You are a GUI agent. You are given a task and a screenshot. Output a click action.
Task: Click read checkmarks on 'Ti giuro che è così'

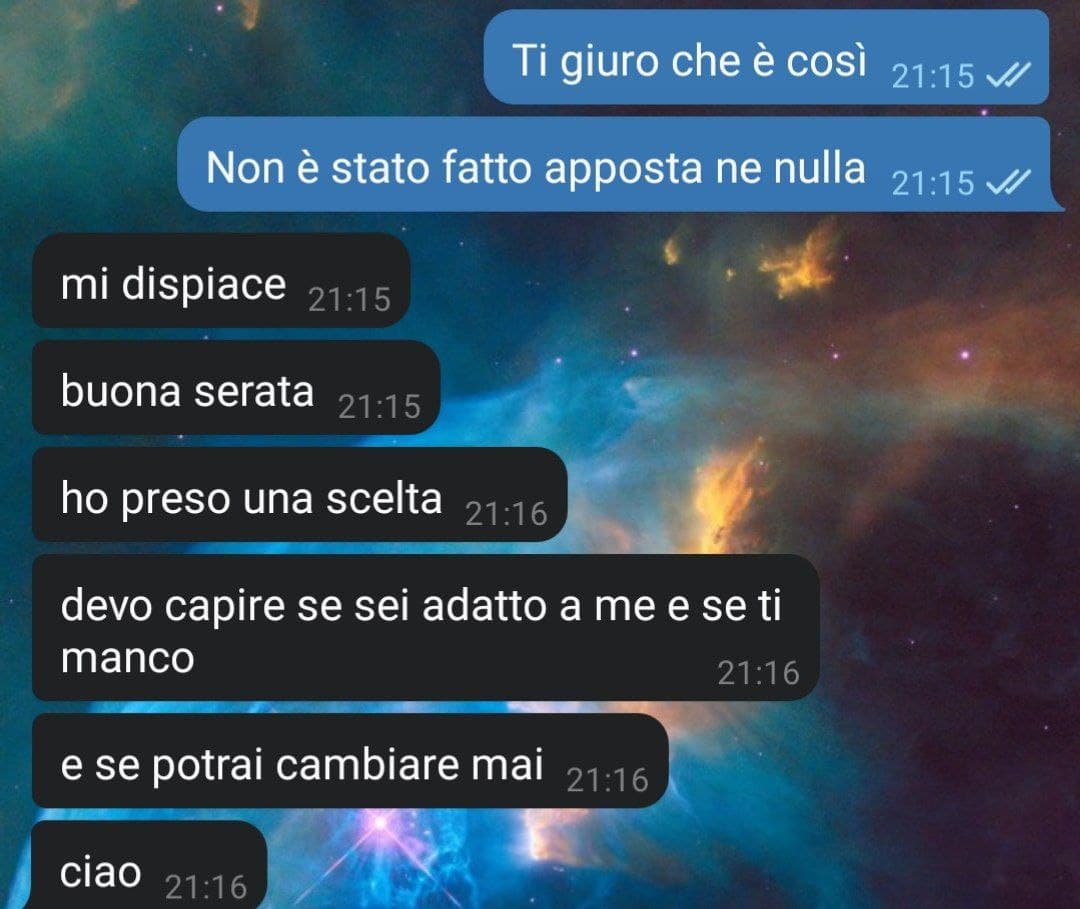point(1008,75)
